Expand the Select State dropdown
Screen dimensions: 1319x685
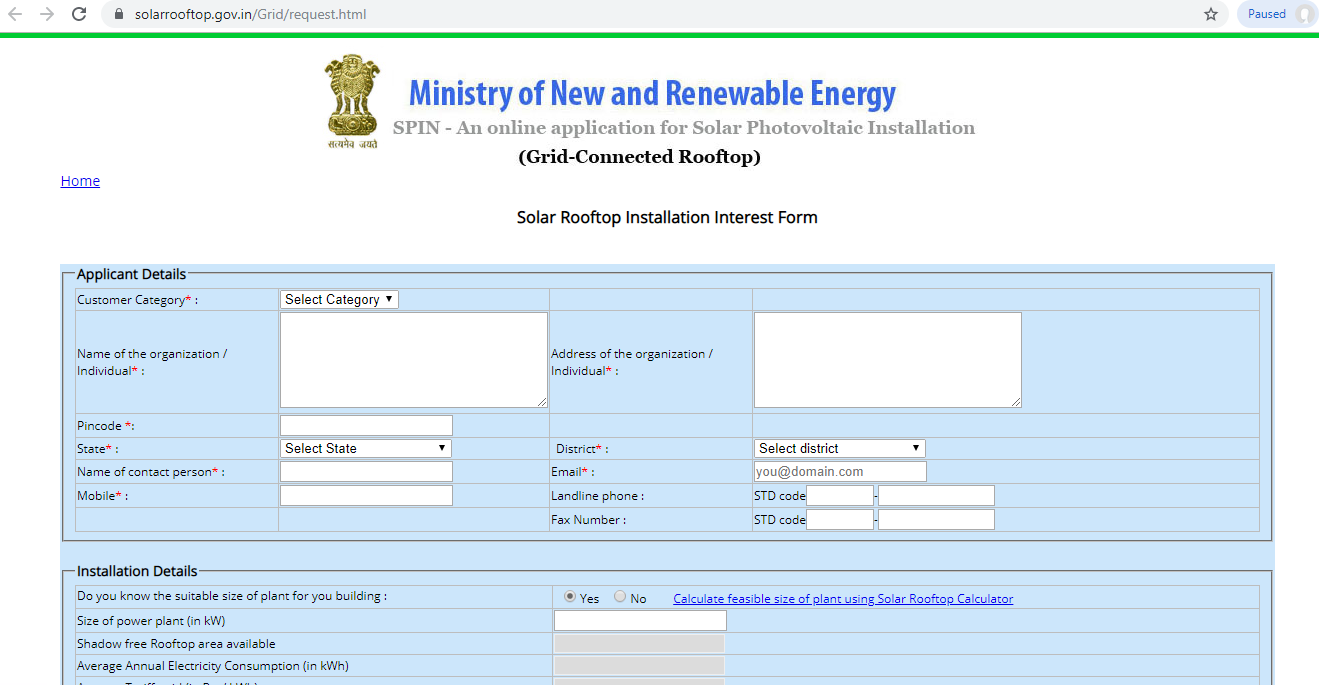366,448
